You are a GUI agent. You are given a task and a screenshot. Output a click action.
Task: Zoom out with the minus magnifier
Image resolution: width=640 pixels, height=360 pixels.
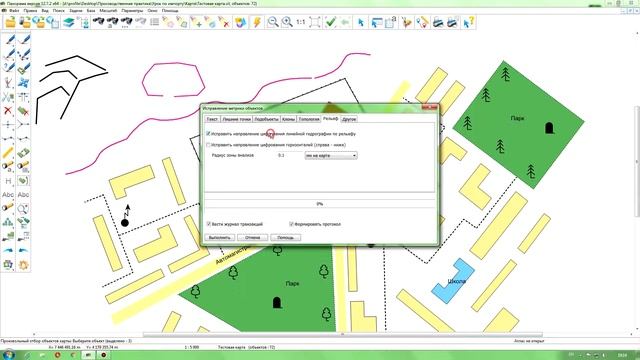(x=272, y=22)
